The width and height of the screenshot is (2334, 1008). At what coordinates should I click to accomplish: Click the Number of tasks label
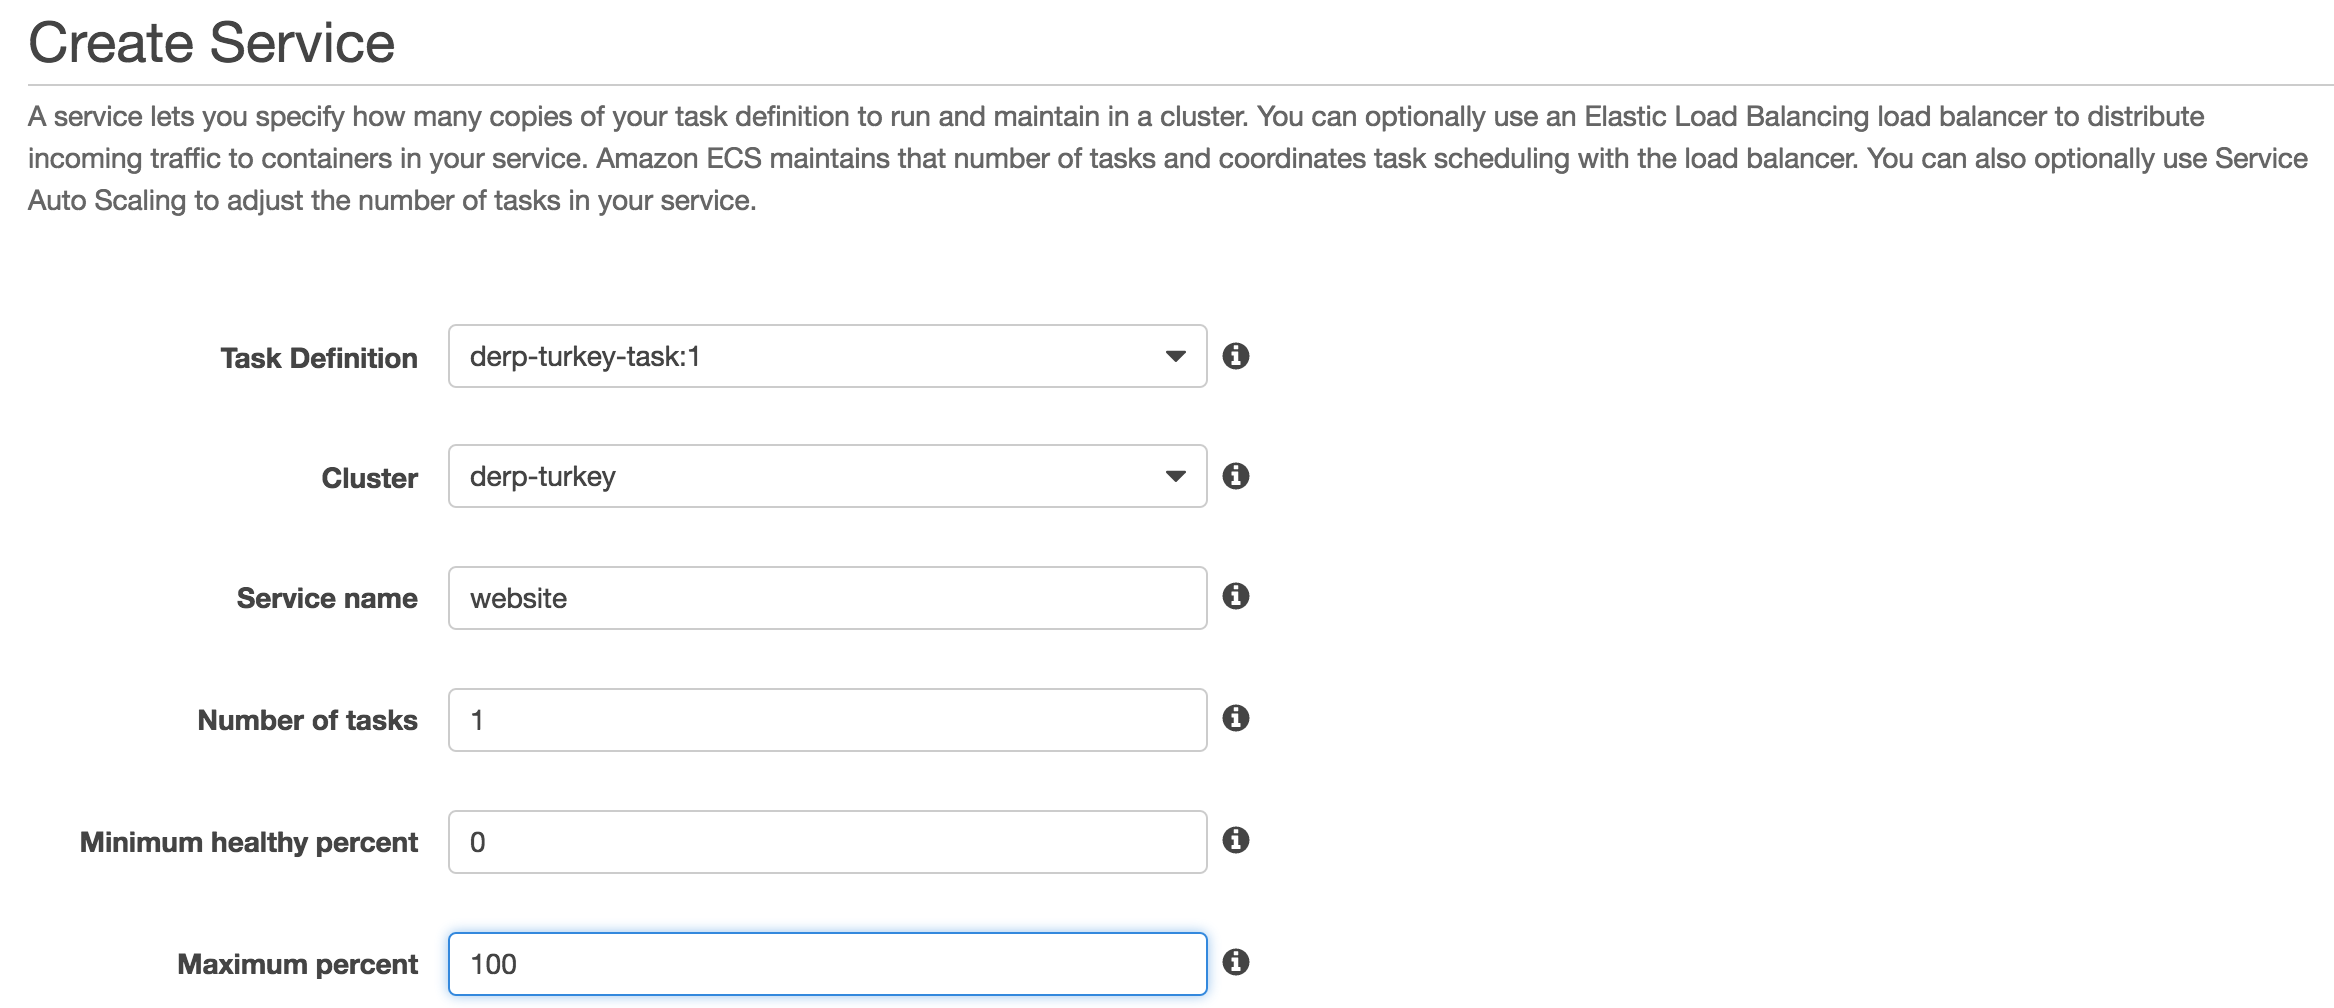(x=307, y=720)
